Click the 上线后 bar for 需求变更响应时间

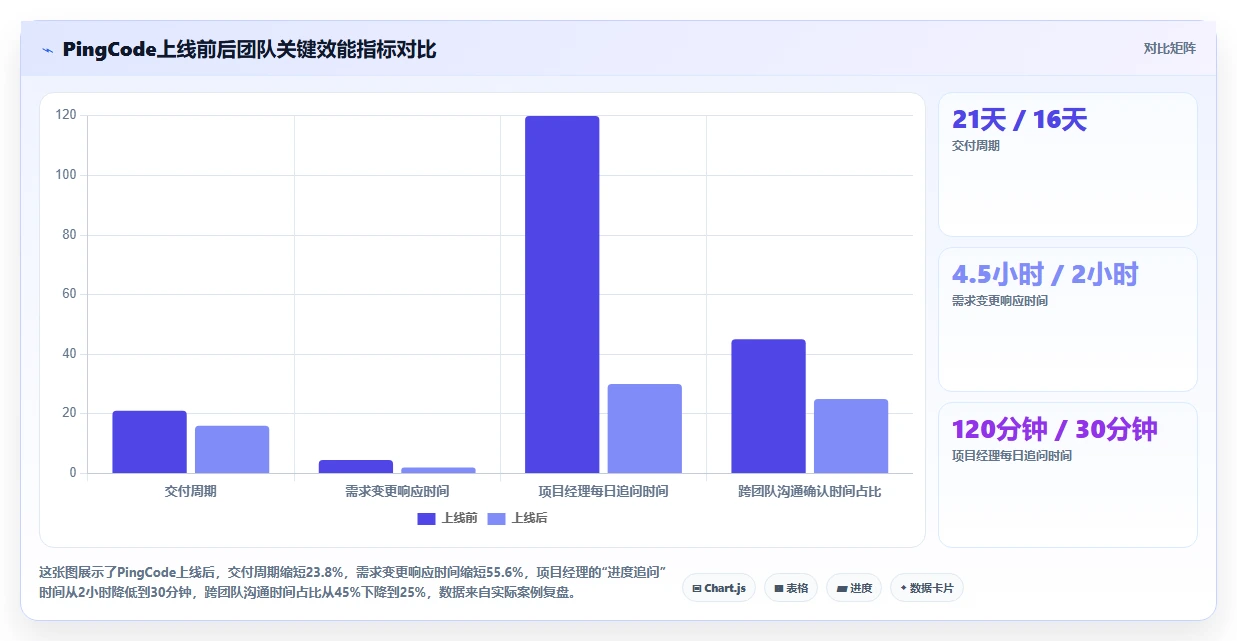point(438,470)
